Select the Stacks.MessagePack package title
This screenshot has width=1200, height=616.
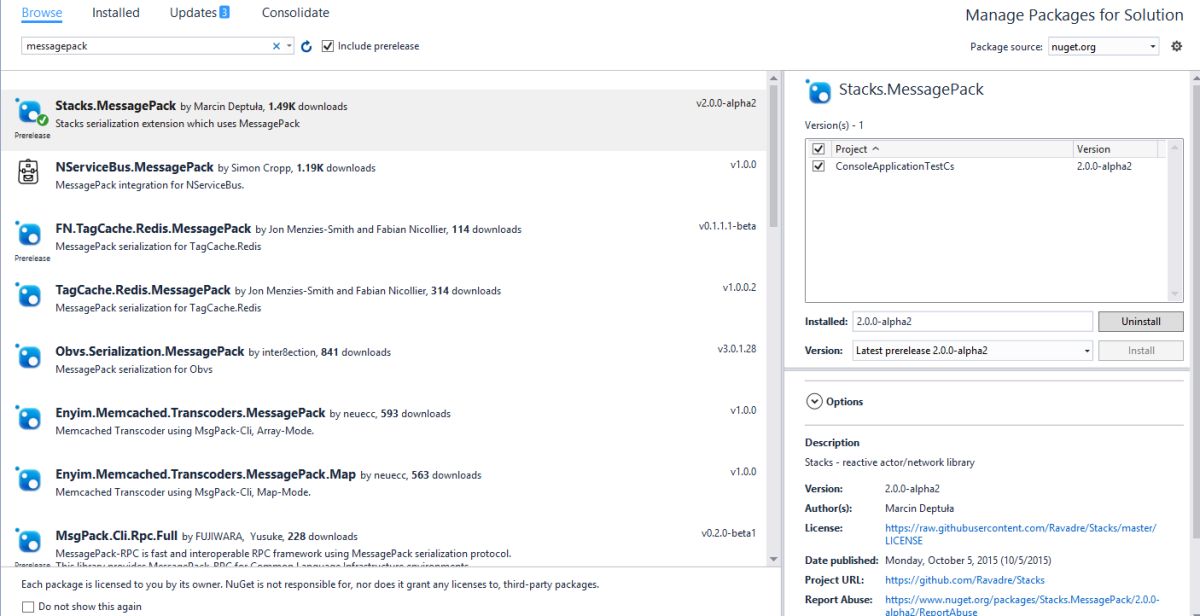pyautogui.click(x=116, y=105)
